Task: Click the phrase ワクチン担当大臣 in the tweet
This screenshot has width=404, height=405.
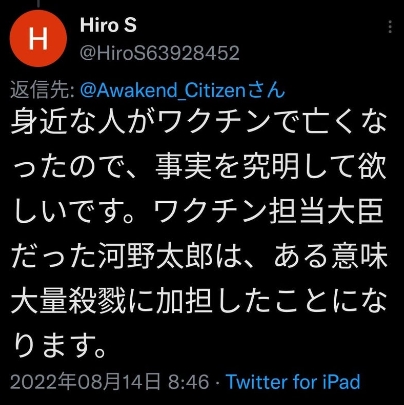Action: (x=269, y=212)
